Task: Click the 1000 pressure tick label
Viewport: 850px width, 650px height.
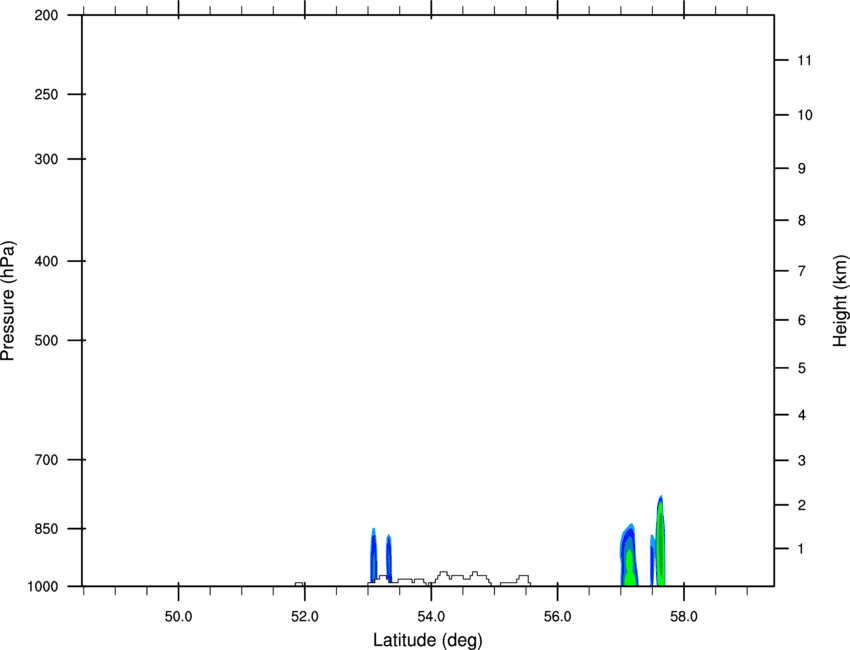Action: pyautogui.click(x=42, y=587)
